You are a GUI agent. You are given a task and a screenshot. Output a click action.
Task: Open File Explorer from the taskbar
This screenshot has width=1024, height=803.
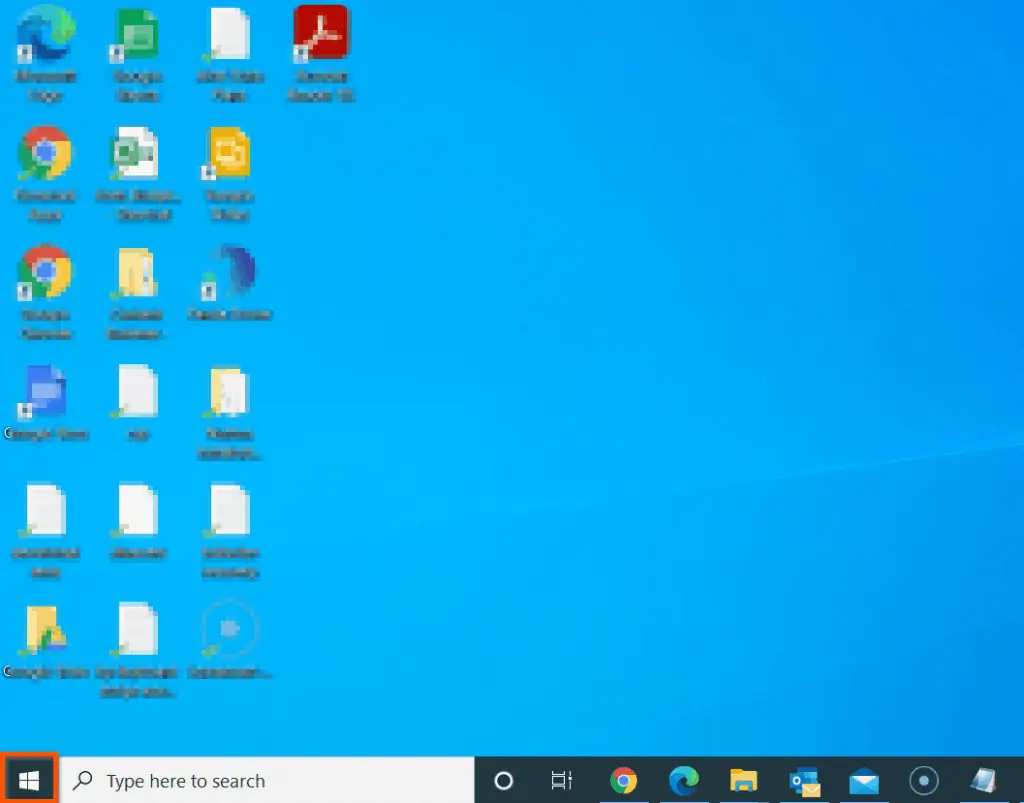point(743,780)
